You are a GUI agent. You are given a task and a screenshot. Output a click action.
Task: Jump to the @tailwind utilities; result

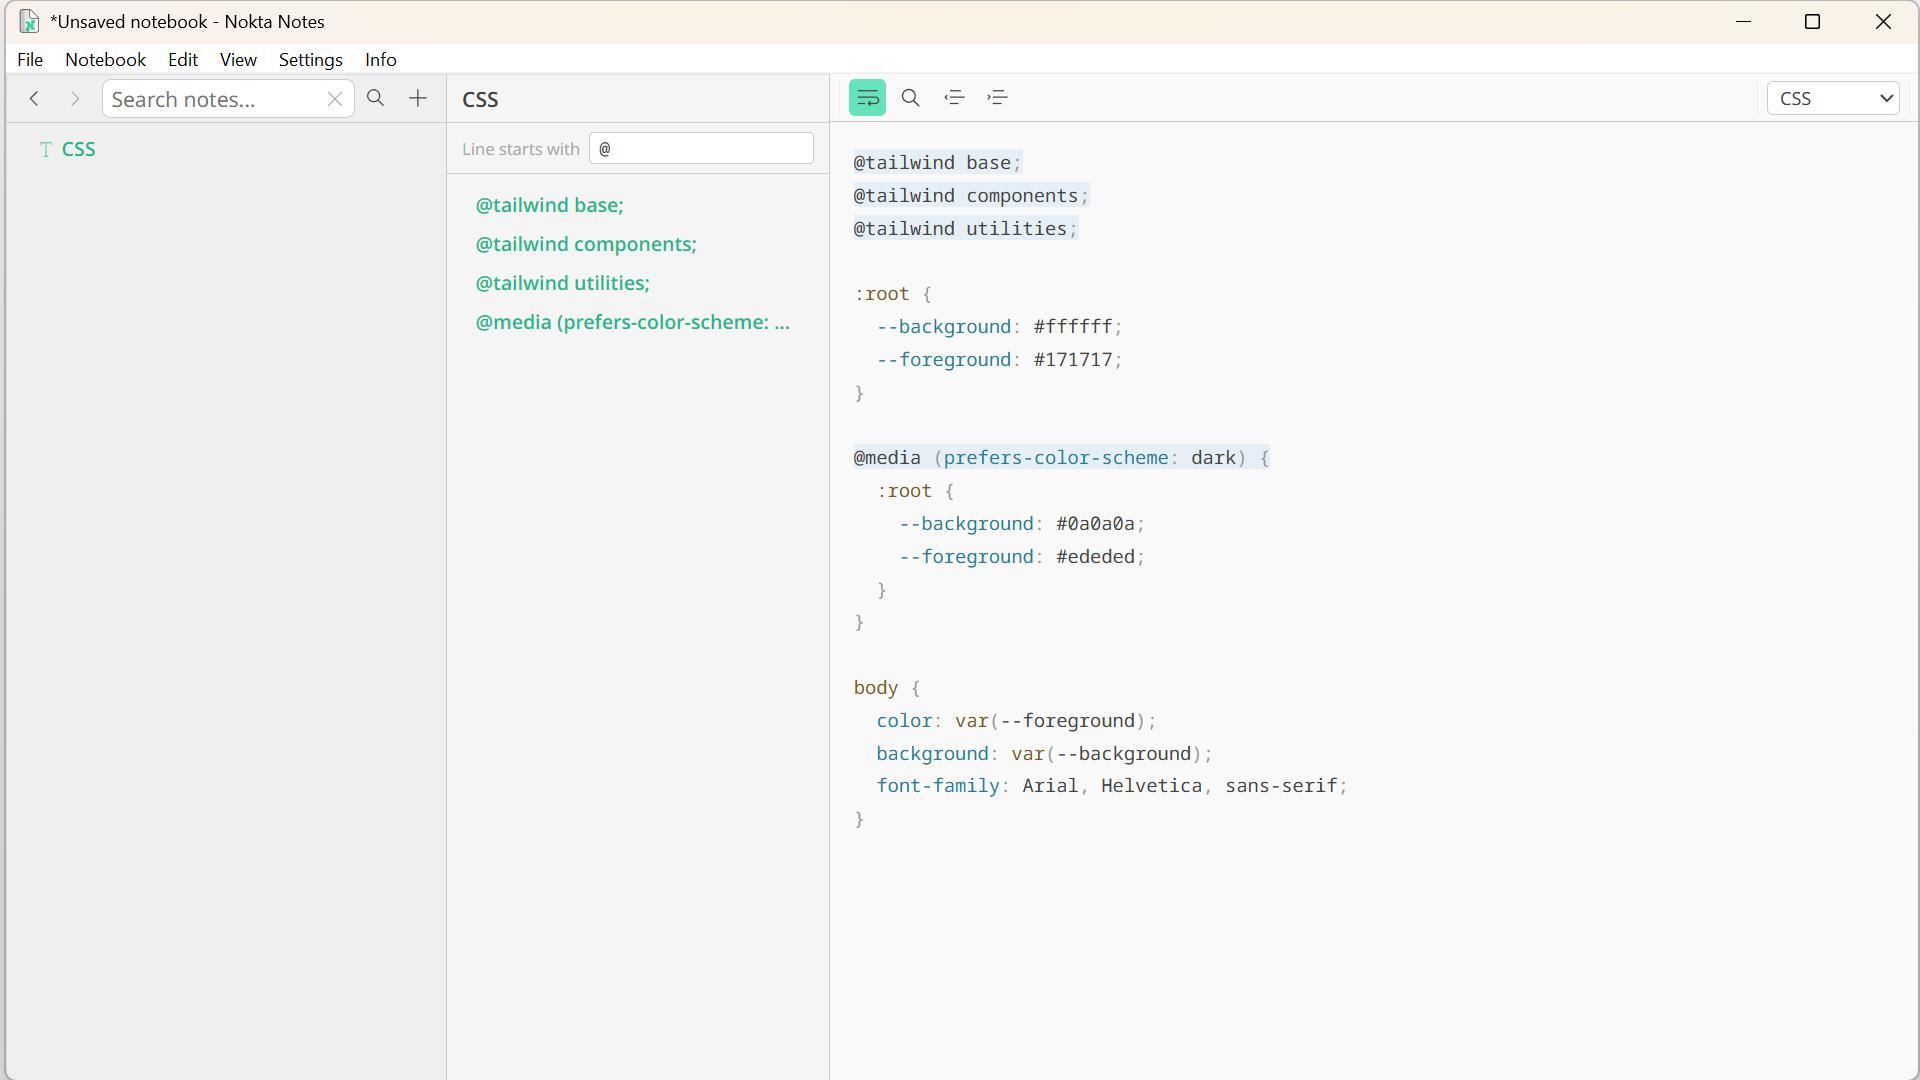[562, 283]
